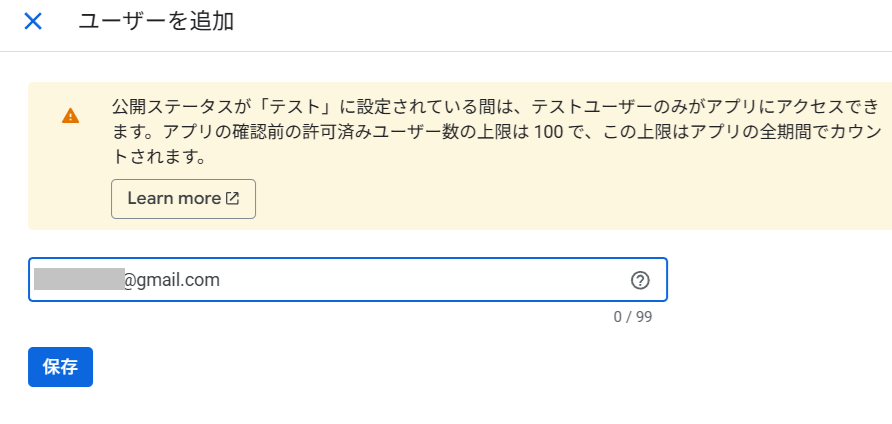The height and width of the screenshot is (424, 892).
Task: Click the blue 保存 button
Action: (60, 367)
